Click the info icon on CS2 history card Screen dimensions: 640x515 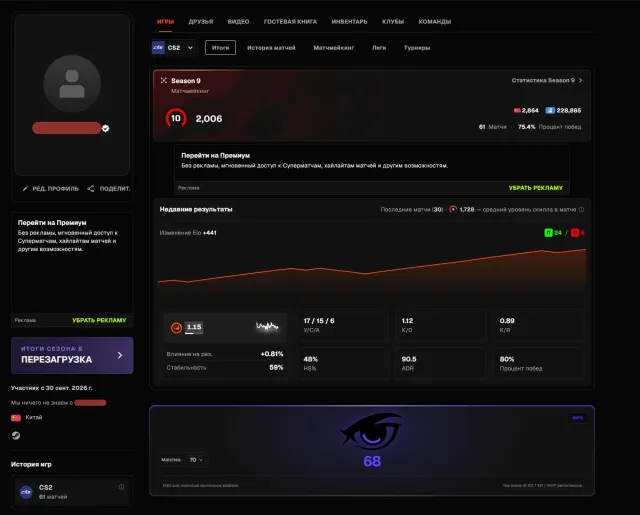(121, 487)
